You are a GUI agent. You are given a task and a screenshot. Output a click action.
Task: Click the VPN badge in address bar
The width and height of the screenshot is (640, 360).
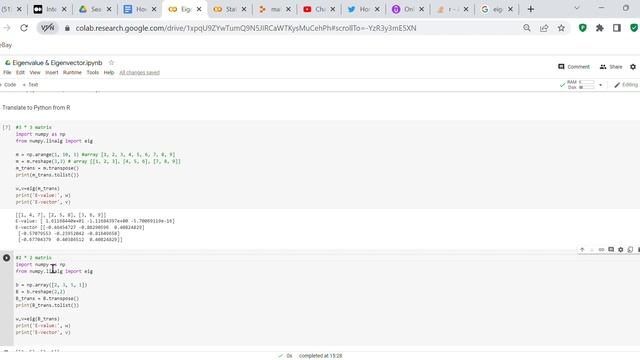click(48, 28)
